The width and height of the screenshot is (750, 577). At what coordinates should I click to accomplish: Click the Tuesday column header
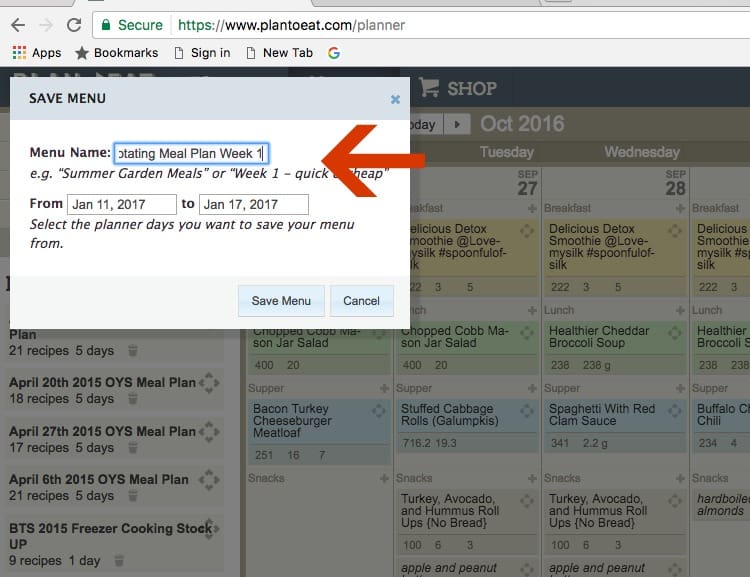507,152
